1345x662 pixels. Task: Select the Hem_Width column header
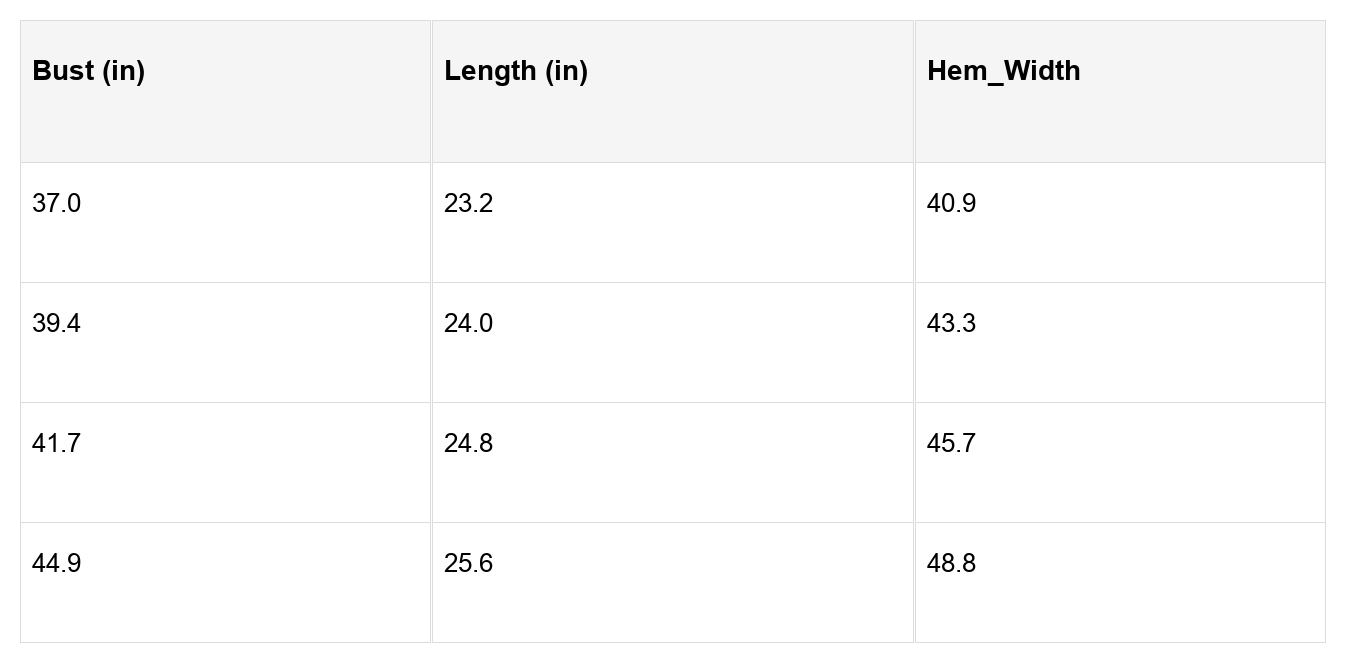[x=1003, y=71]
